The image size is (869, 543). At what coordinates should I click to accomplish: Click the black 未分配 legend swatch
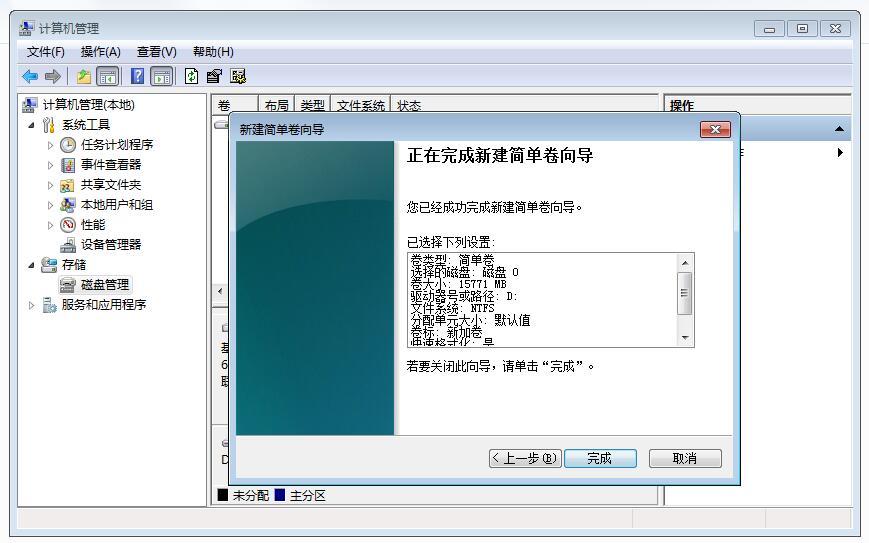click(223, 495)
